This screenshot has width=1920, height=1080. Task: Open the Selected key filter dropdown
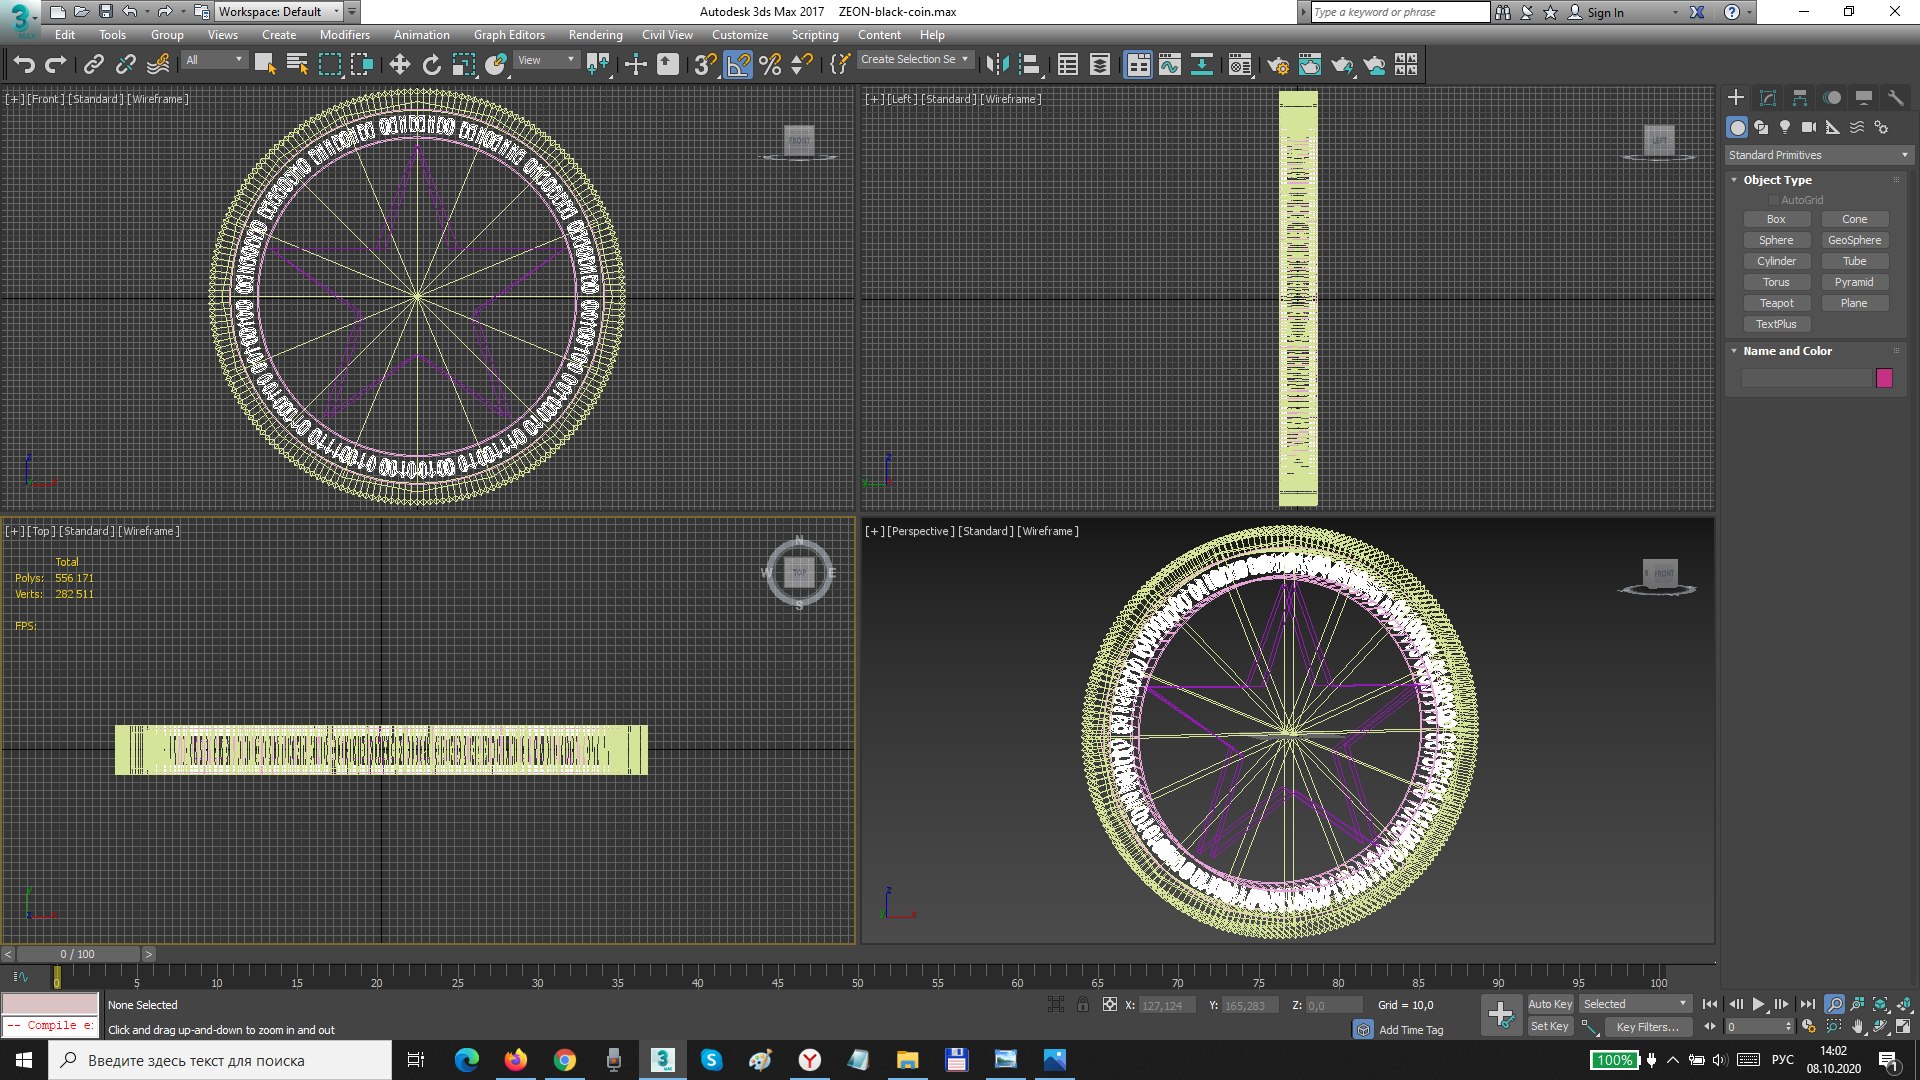1635,1004
